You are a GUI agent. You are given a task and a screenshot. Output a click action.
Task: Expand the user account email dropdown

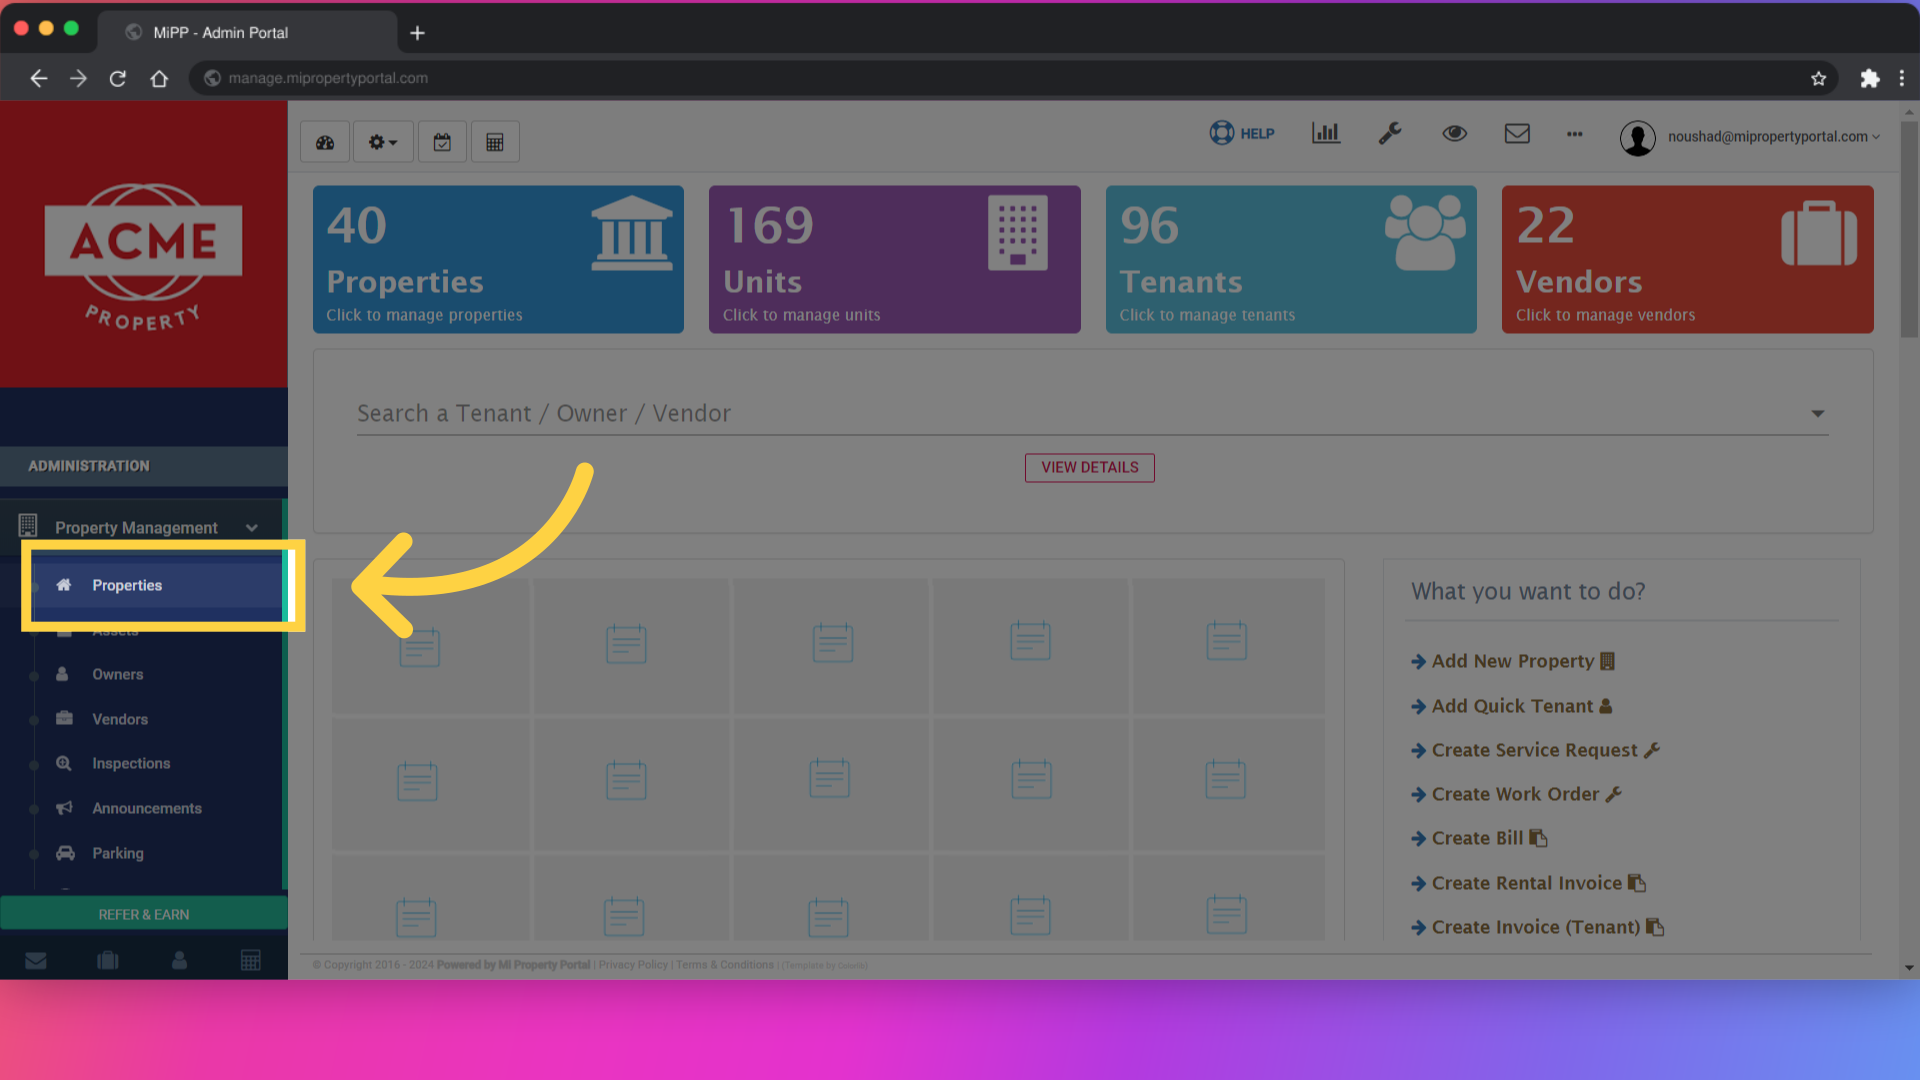point(1772,137)
